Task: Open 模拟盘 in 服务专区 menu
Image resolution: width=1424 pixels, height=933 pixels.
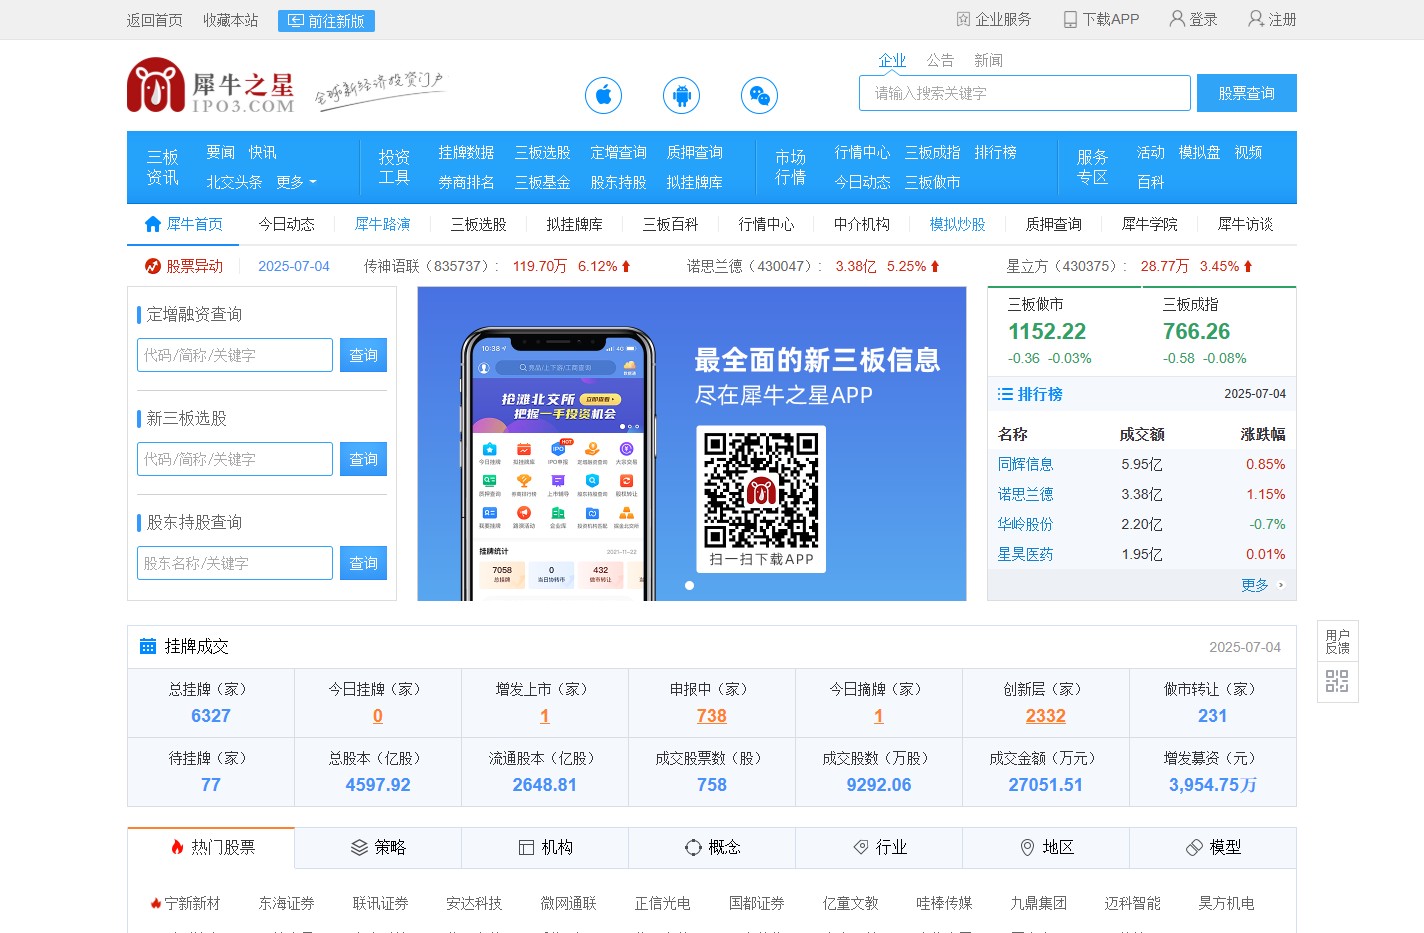Action: click(1200, 152)
